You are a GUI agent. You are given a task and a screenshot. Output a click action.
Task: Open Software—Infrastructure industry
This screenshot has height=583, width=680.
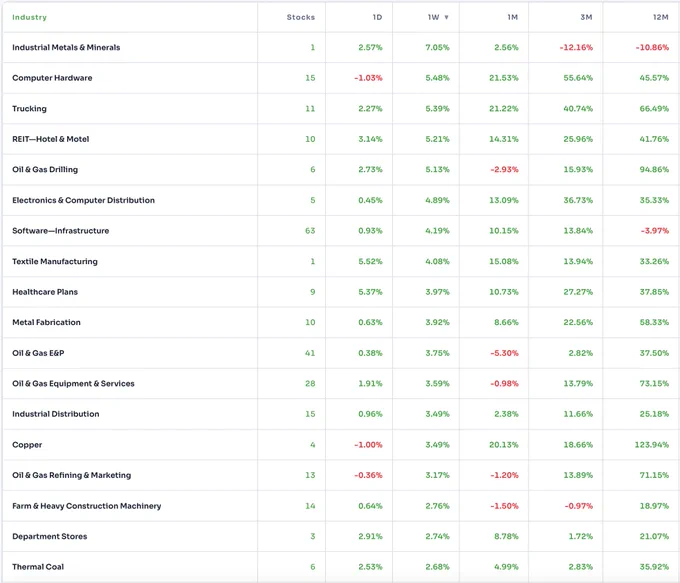click(60, 231)
